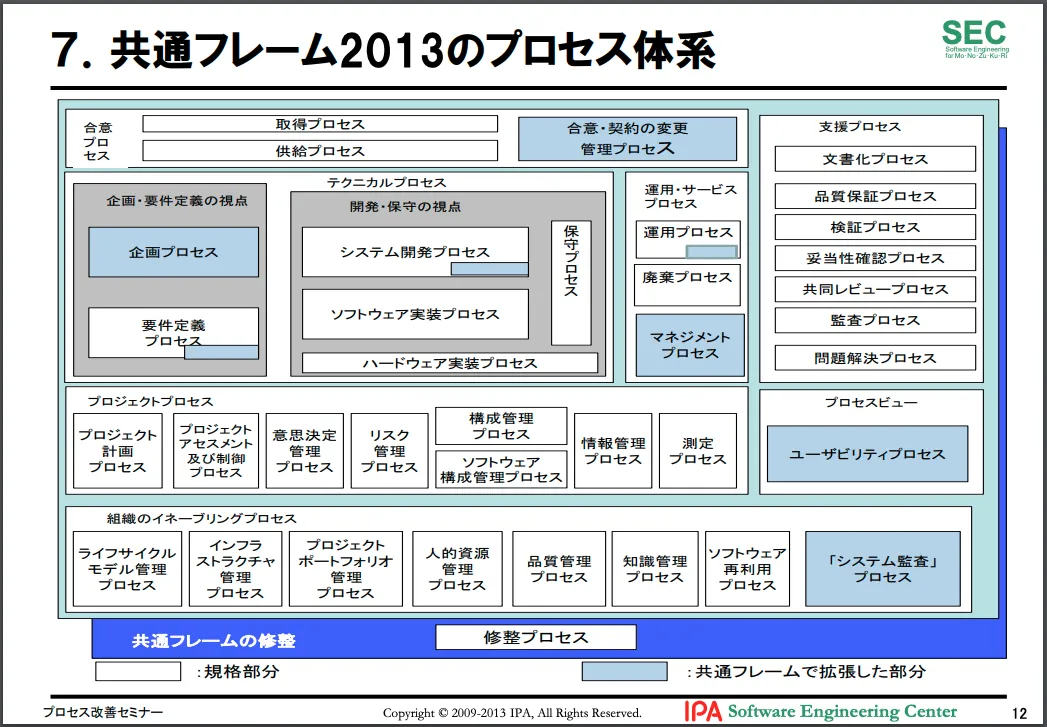The width and height of the screenshot is (1047, 727).
Task: Select the 供給プロセス box
Action: [x=320, y=151]
